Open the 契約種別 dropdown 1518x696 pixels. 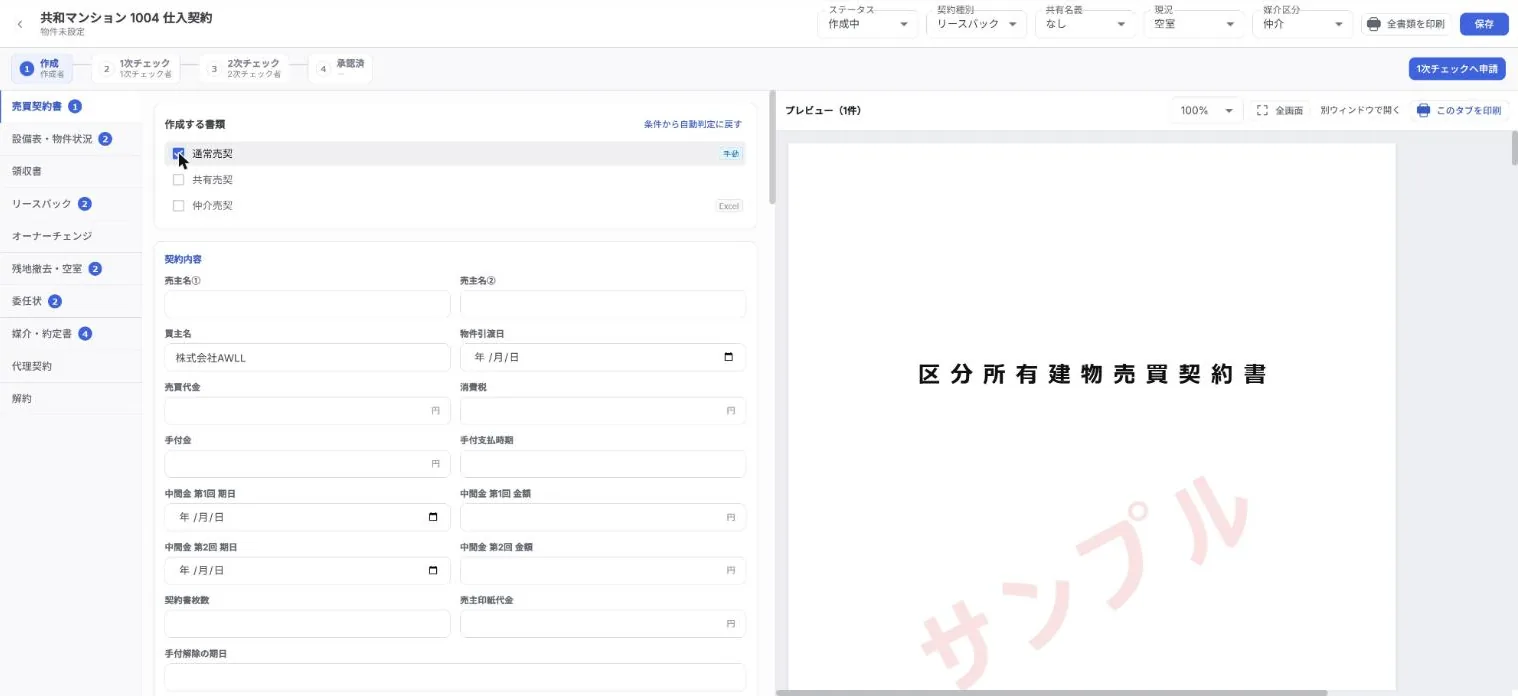(x=976, y=24)
